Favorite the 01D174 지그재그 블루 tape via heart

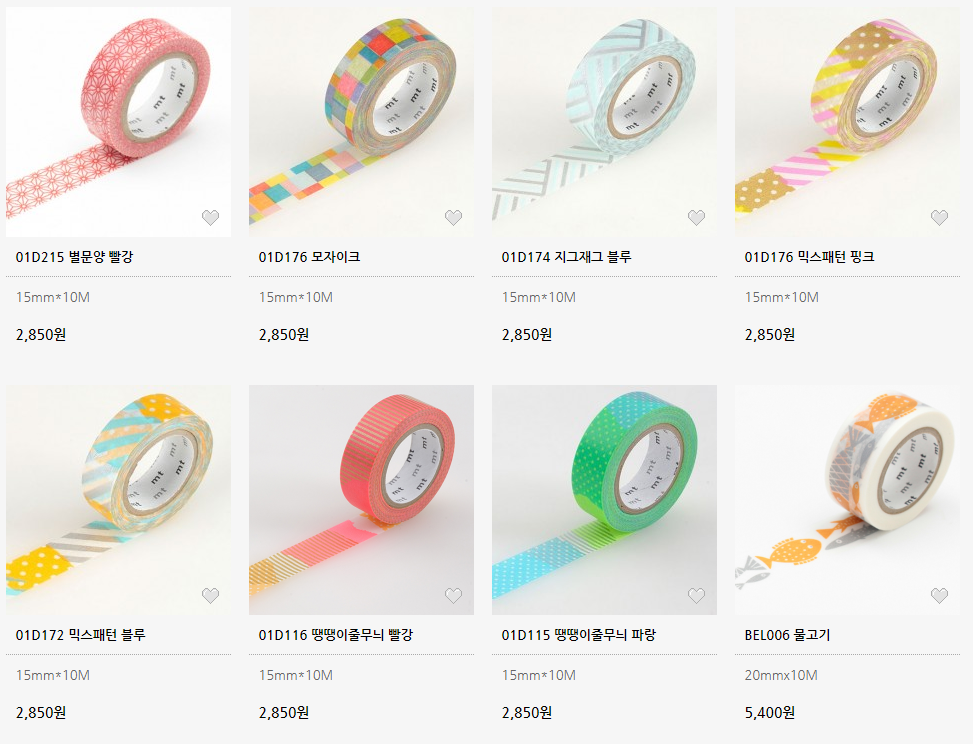coord(696,218)
